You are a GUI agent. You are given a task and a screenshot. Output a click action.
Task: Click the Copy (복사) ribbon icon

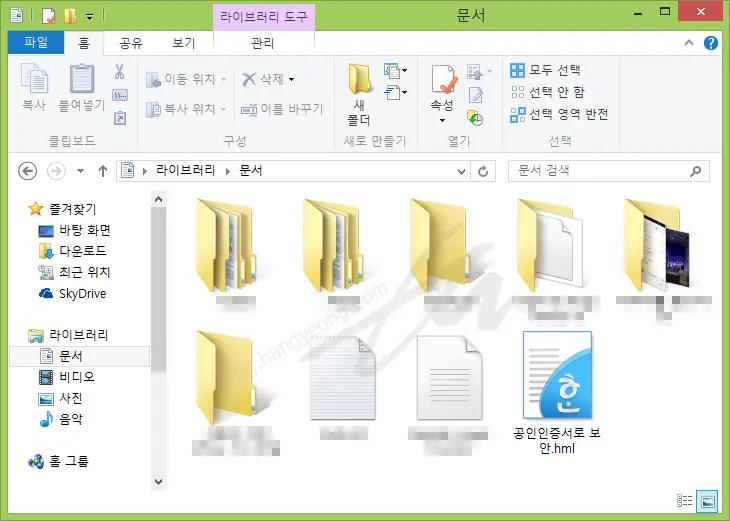tap(34, 78)
